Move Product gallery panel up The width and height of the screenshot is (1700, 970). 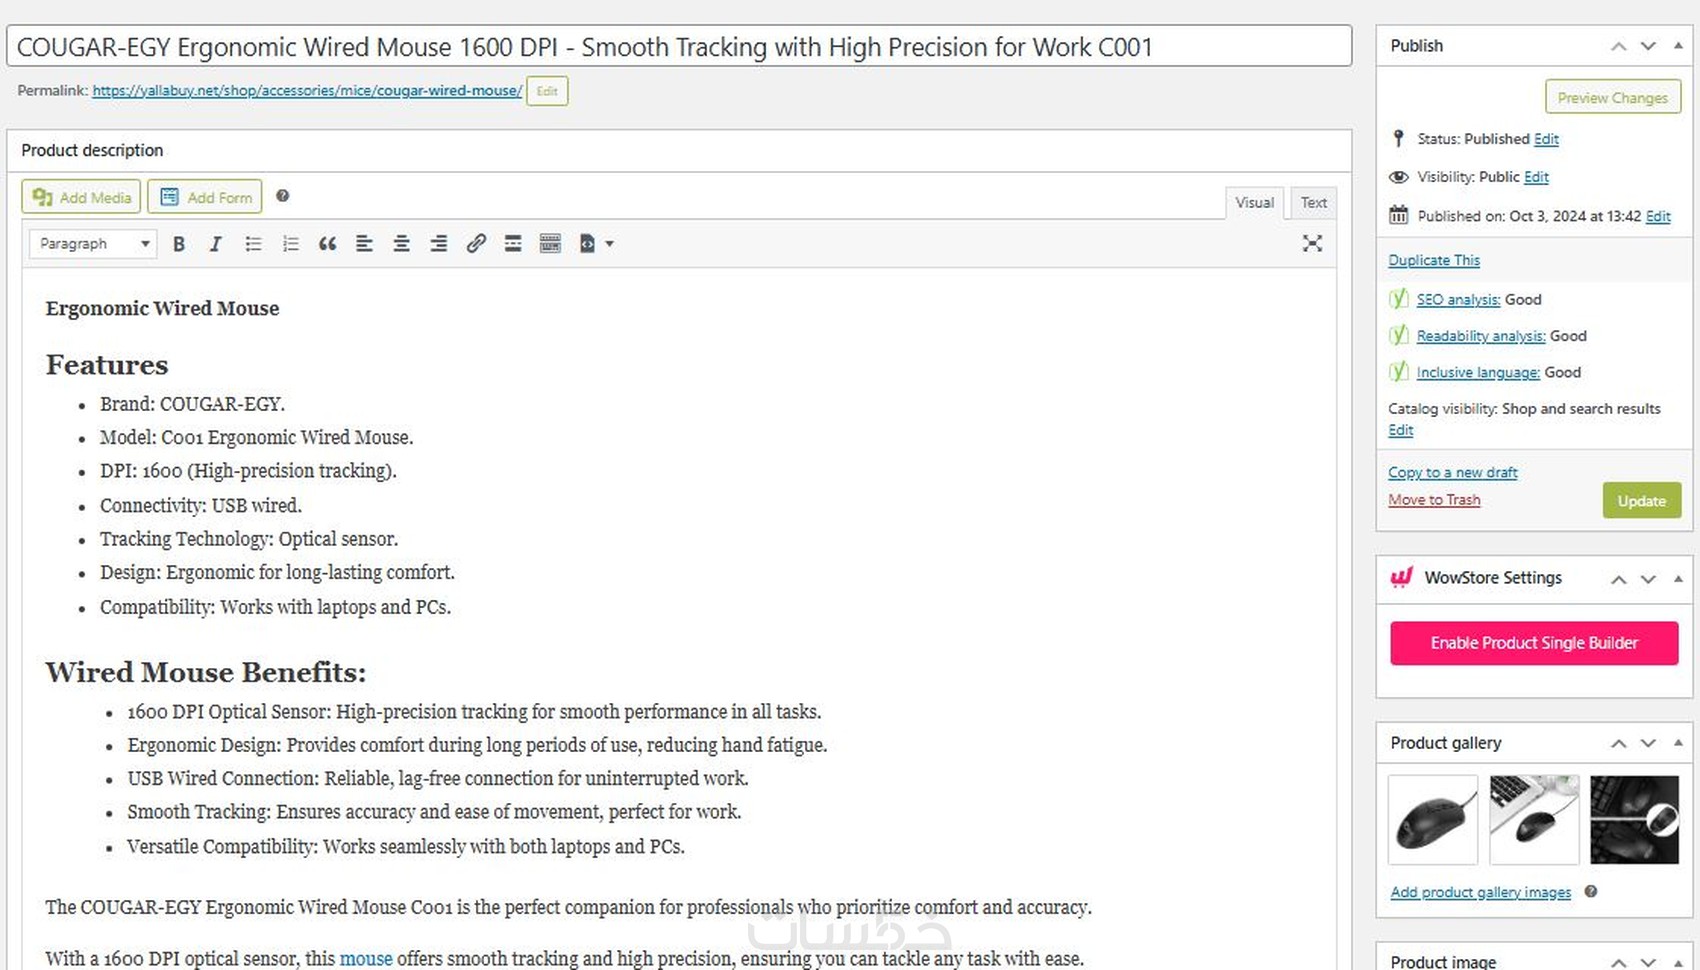[x=1618, y=743]
